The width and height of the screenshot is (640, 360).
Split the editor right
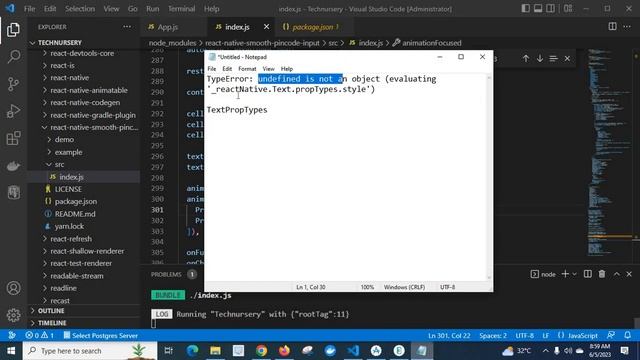point(612,27)
